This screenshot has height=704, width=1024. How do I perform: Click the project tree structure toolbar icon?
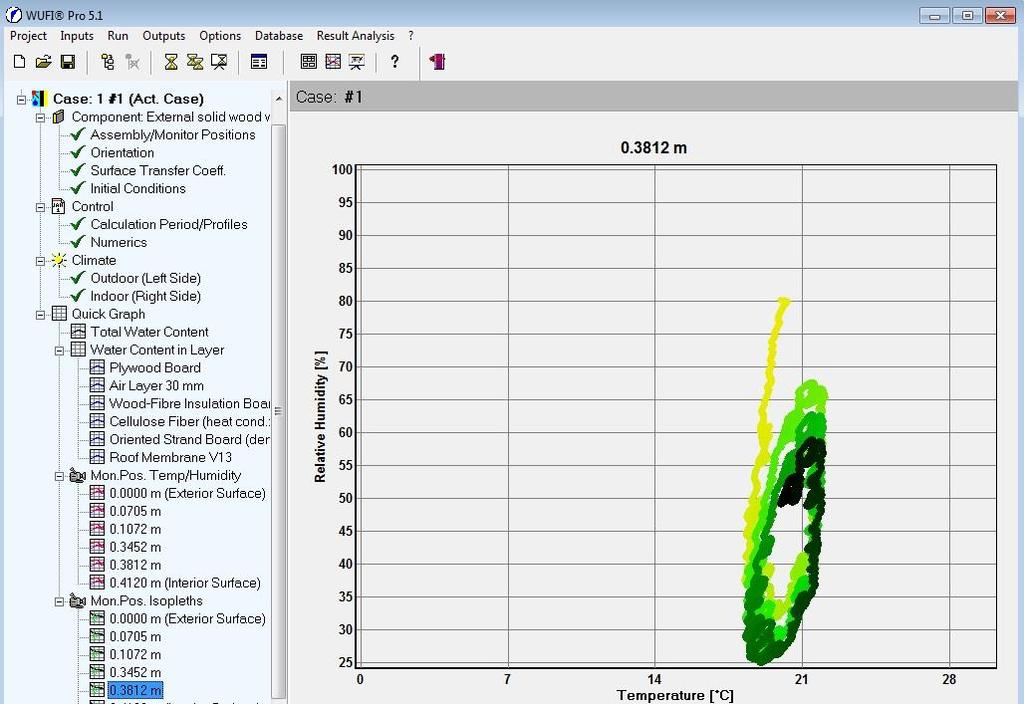pos(108,61)
